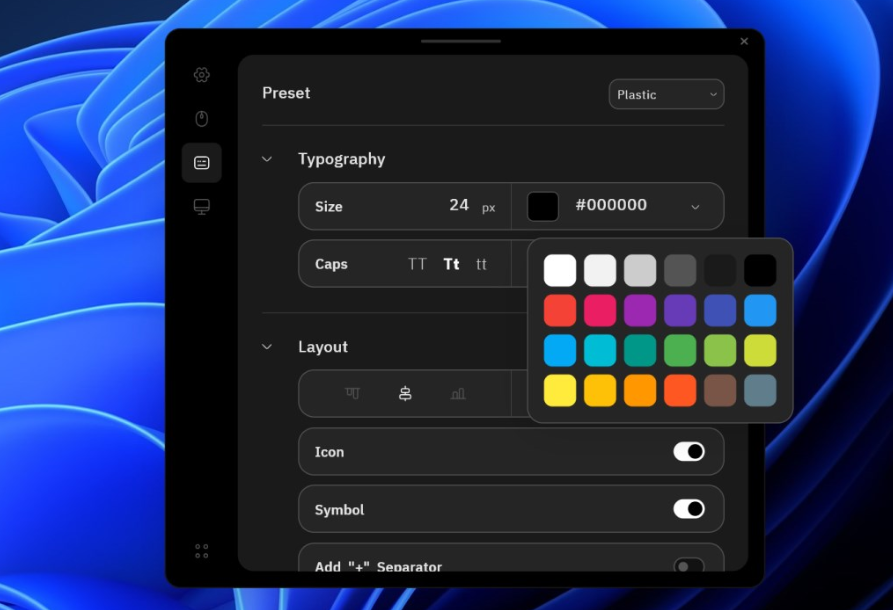The width and height of the screenshot is (893, 610).
Task: Pick the pure black palette swatch
Action: [x=760, y=271]
